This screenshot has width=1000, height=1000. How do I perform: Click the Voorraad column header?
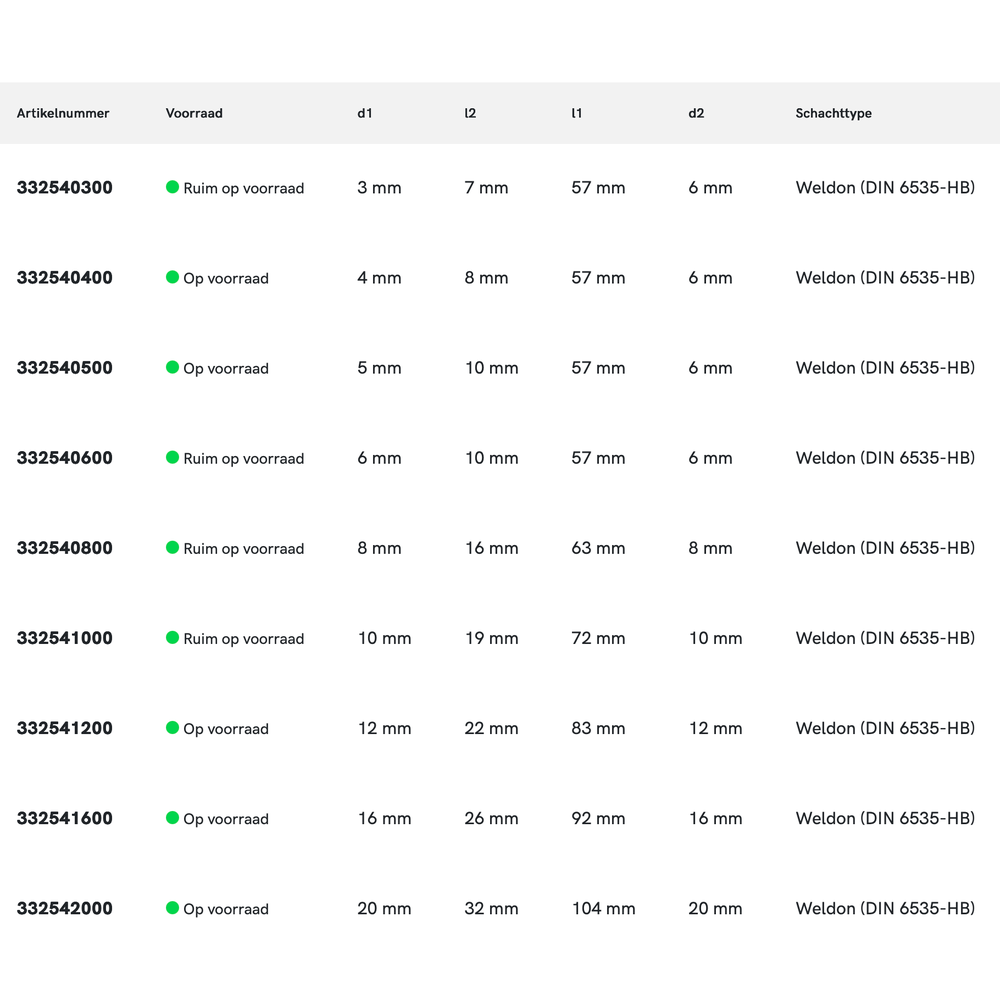tap(194, 113)
